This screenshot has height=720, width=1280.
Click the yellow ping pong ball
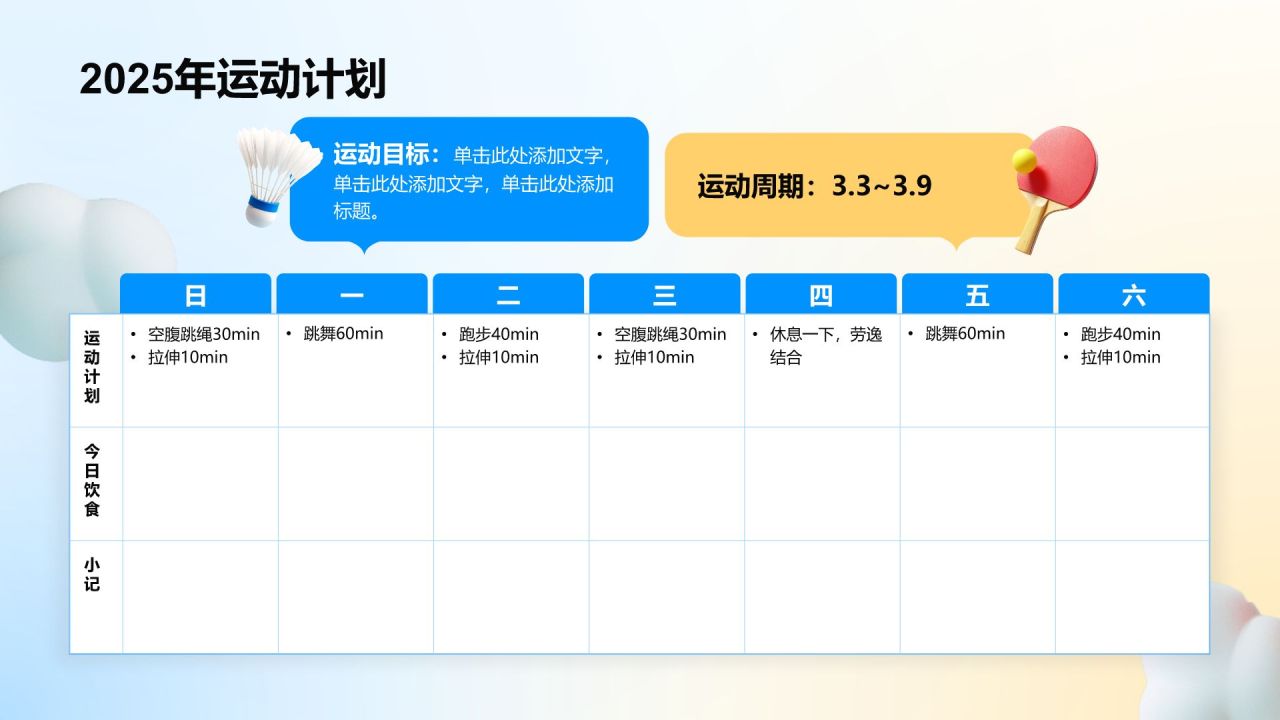click(x=1023, y=160)
